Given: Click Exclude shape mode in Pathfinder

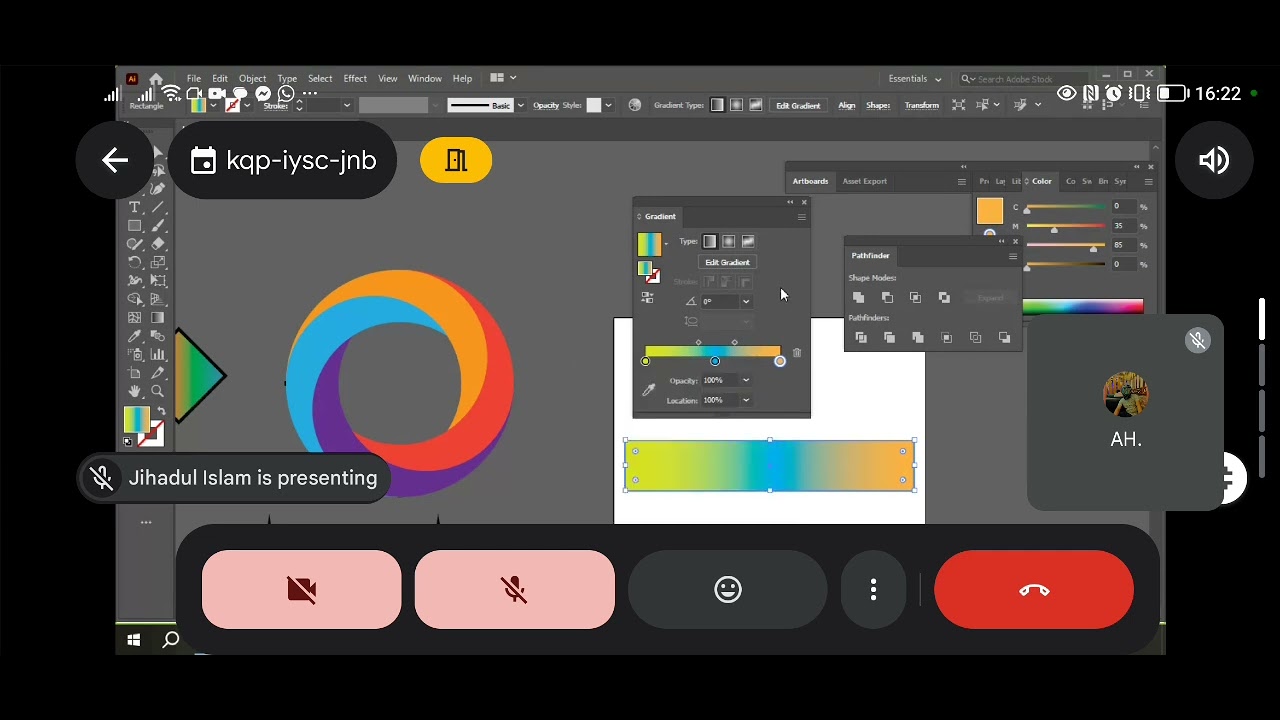Looking at the screenshot, I should point(944,298).
